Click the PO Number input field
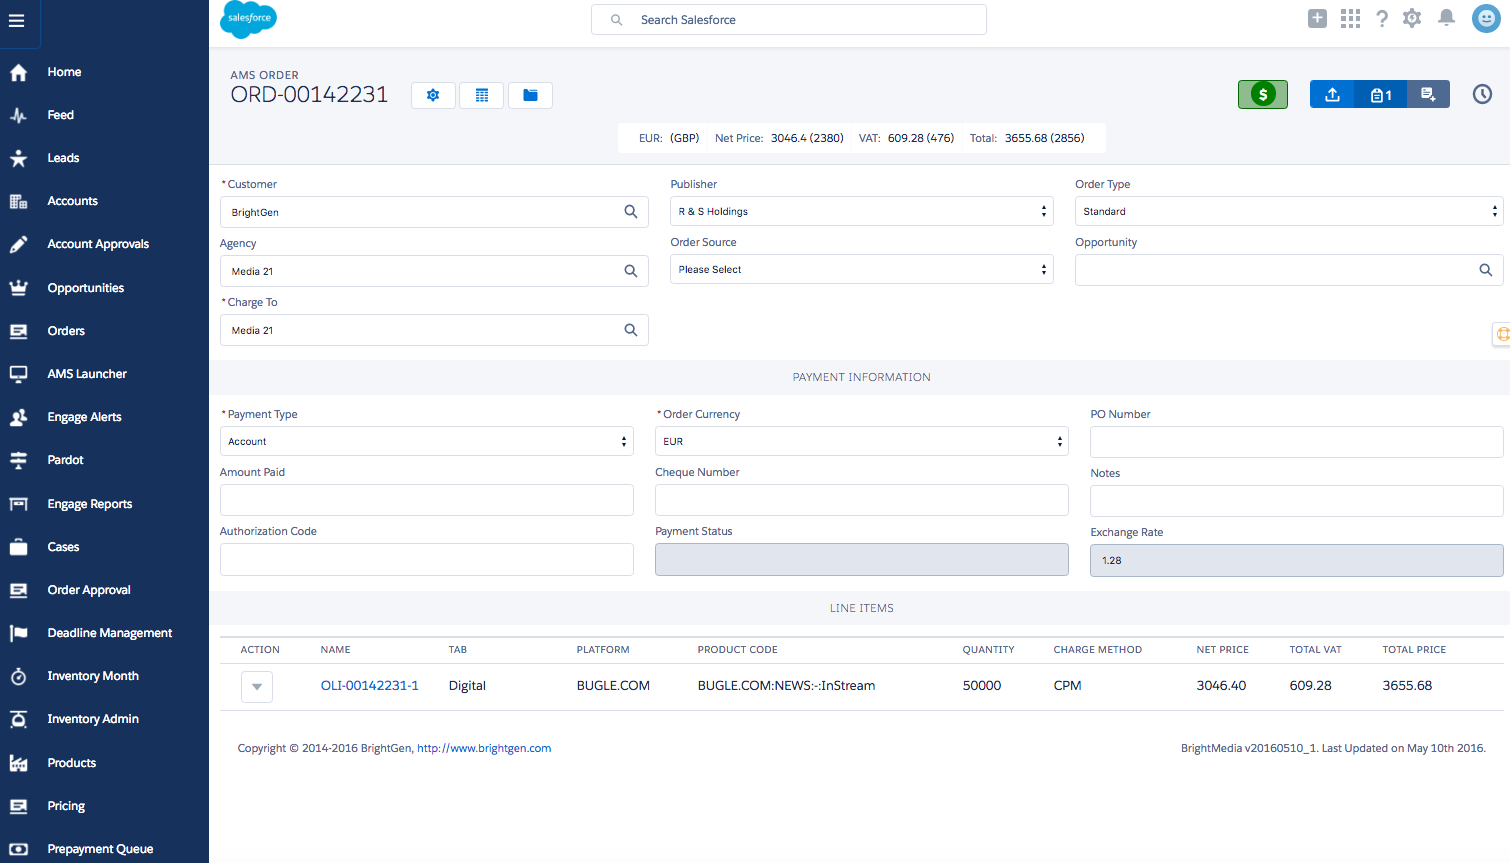 [1297, 442]
